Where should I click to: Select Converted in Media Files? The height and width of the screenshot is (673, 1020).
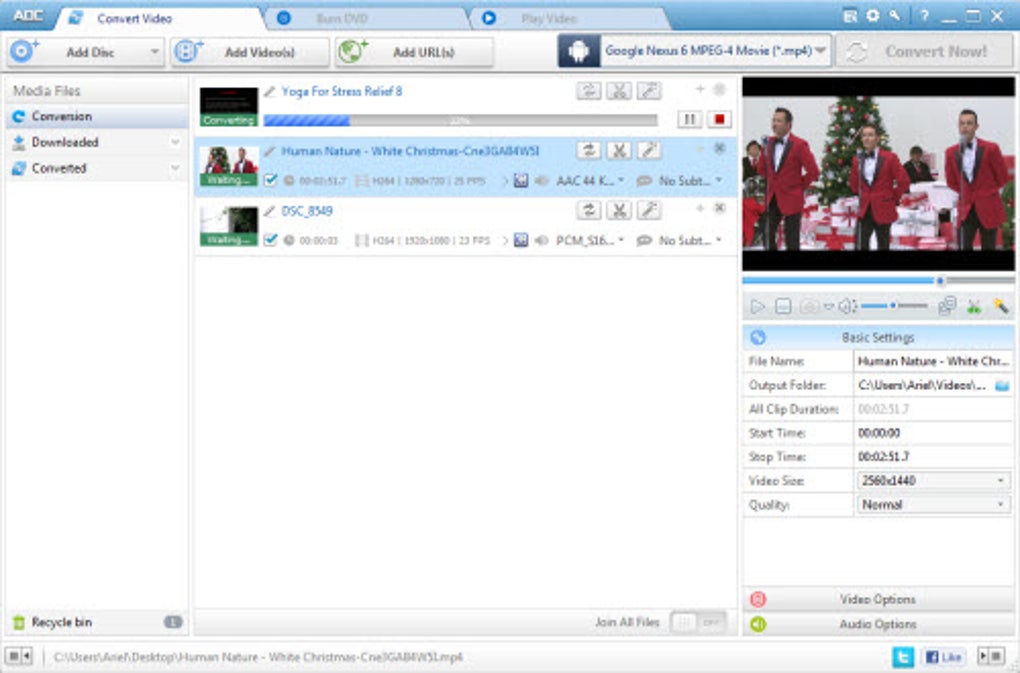(97, 168)
